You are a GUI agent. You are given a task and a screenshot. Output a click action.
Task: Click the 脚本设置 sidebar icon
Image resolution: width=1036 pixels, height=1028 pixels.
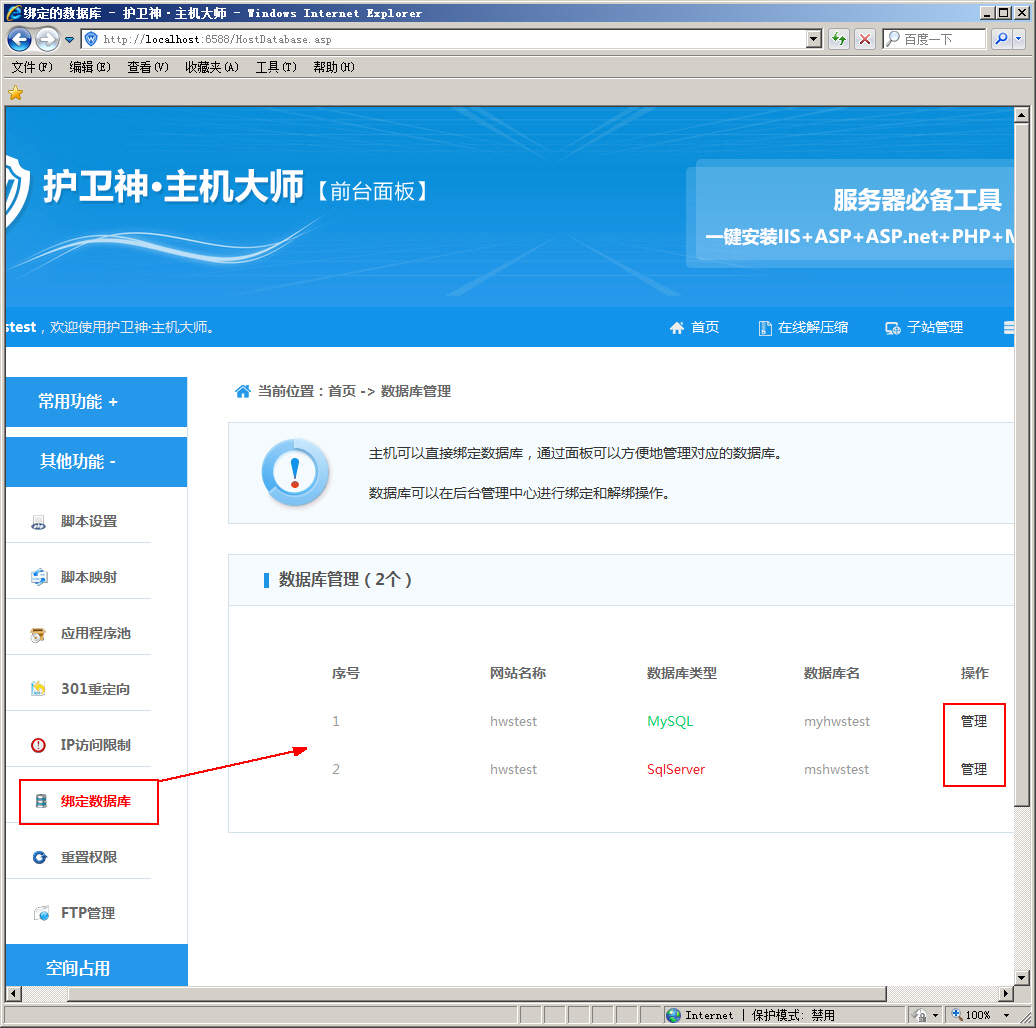(x=39, y=522)
